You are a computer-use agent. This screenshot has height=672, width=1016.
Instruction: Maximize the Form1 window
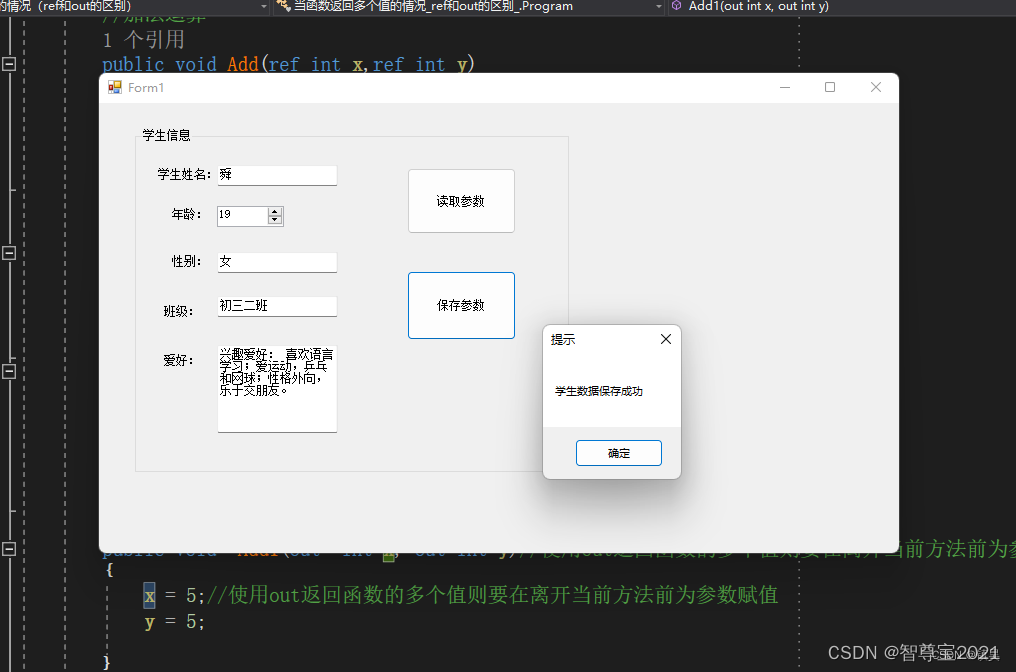pos(829,87)
